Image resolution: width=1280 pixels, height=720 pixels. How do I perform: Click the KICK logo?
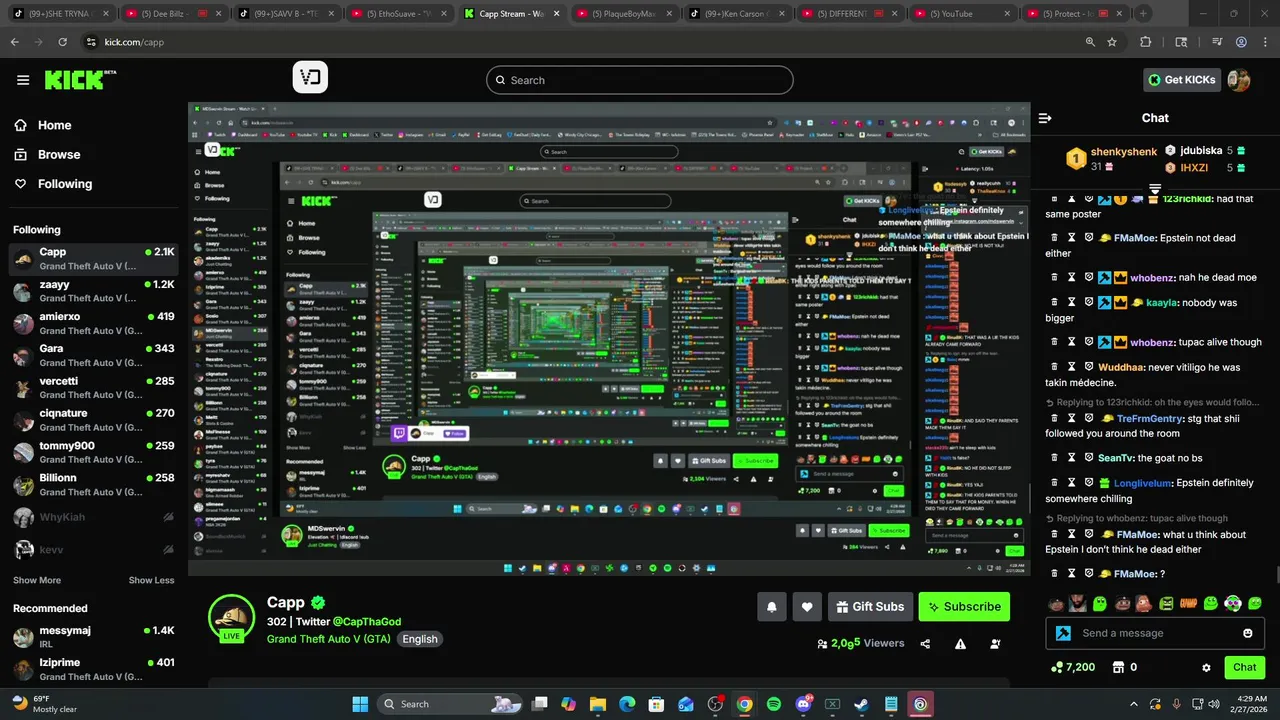click(x=80, y=80)
